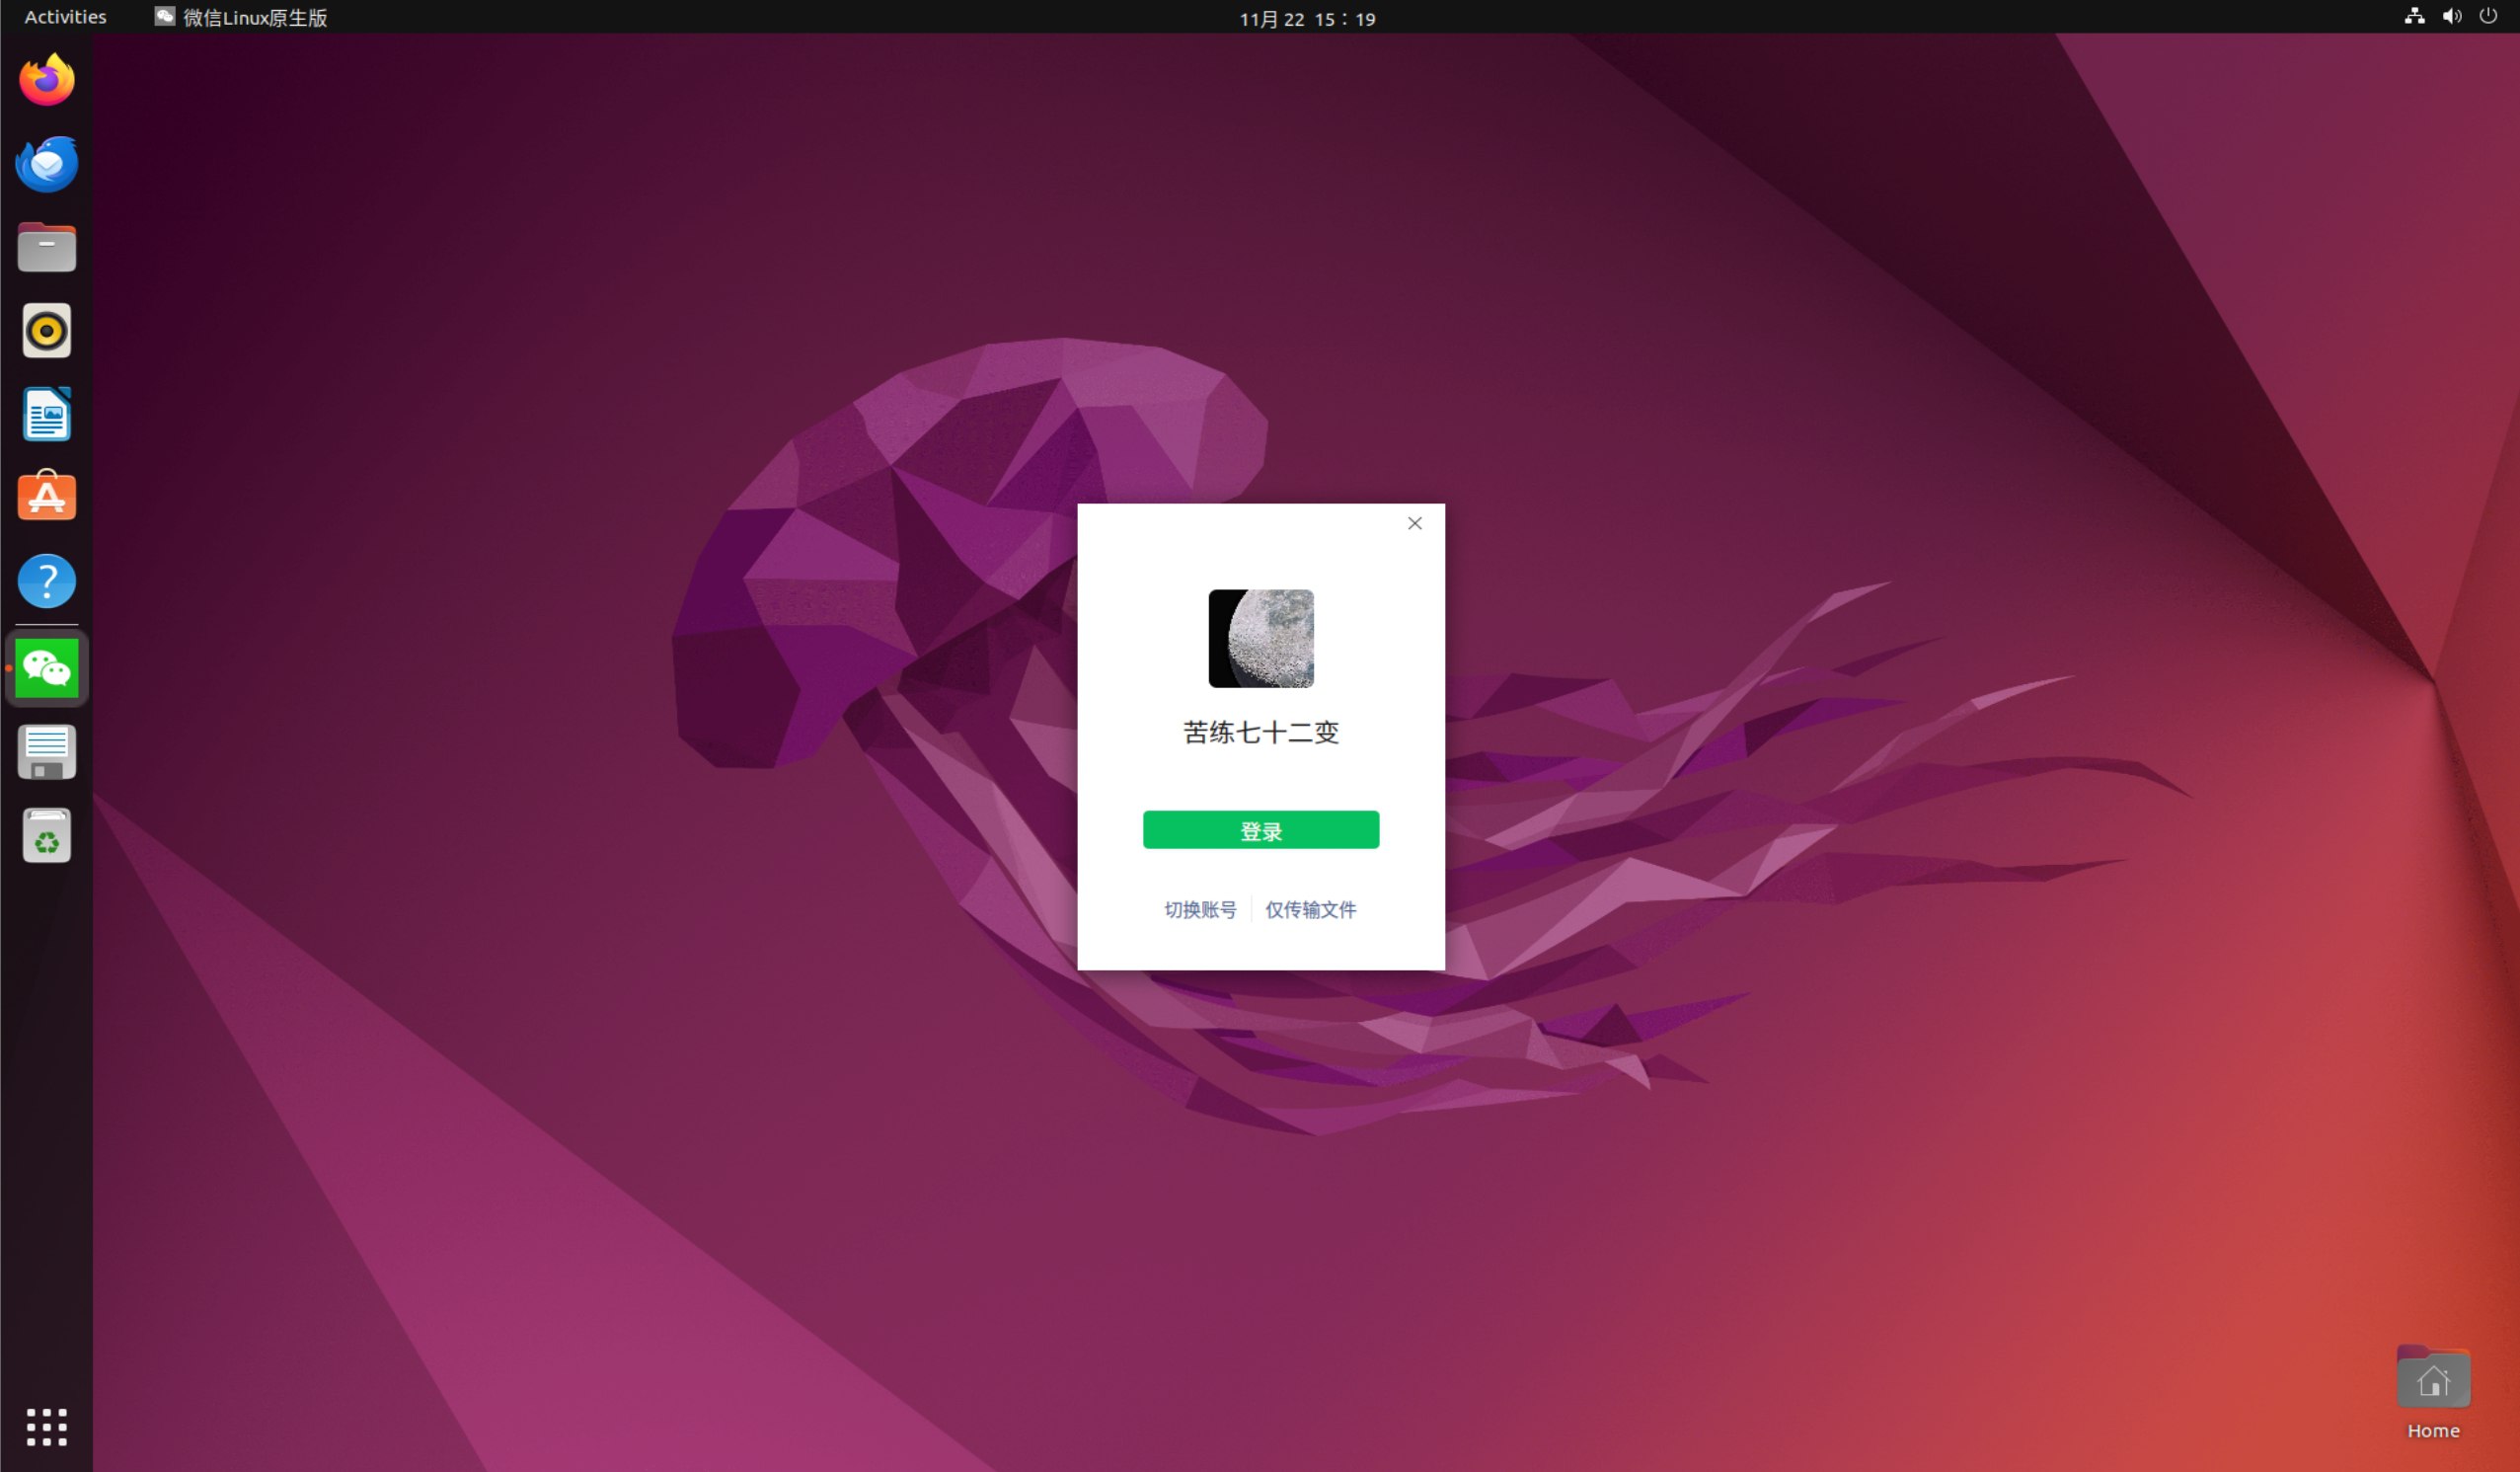Click the 切换账号 switch account link

click(1199, 909)
